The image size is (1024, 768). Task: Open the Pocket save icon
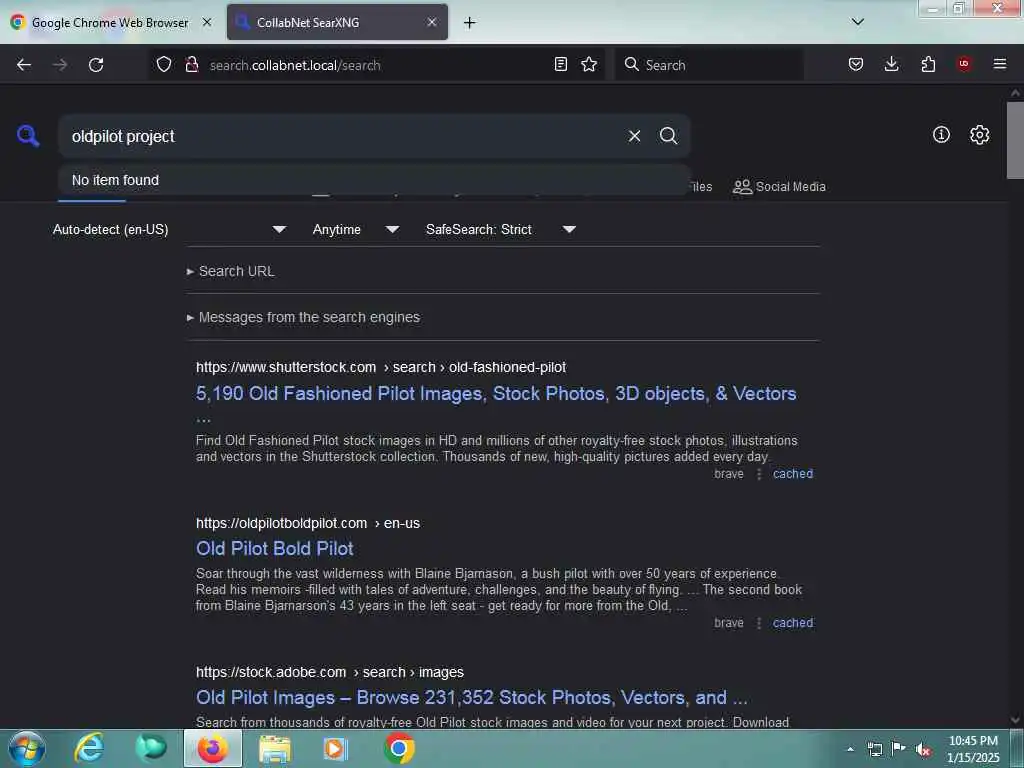click(856, 64)
